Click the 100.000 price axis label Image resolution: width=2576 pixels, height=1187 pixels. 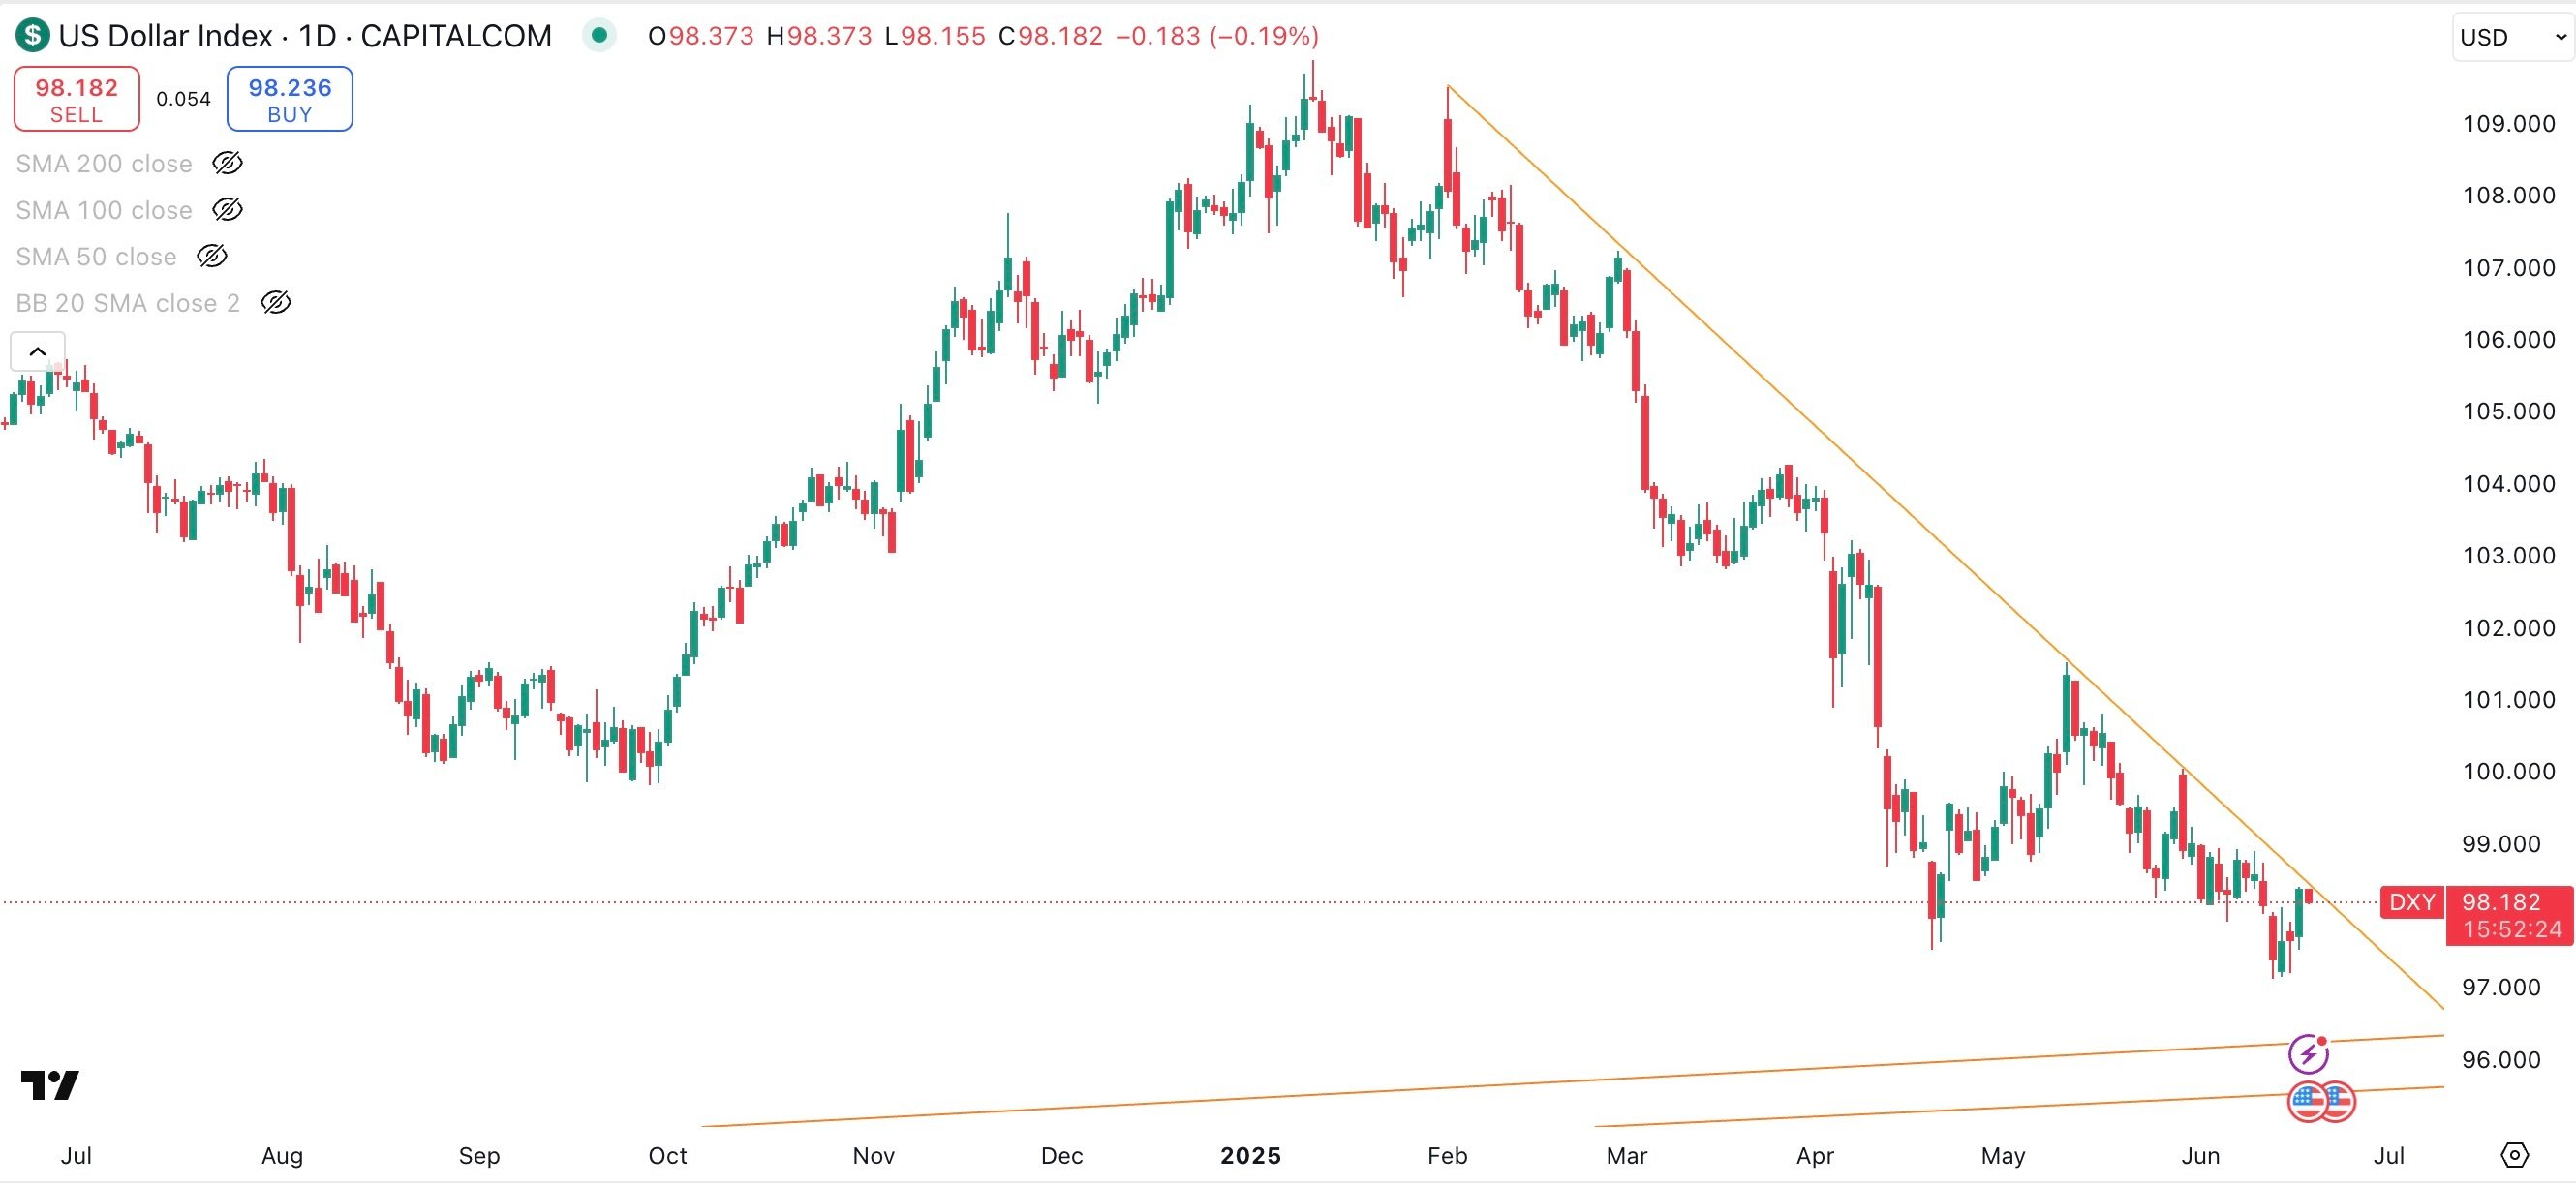(2509, 772)
